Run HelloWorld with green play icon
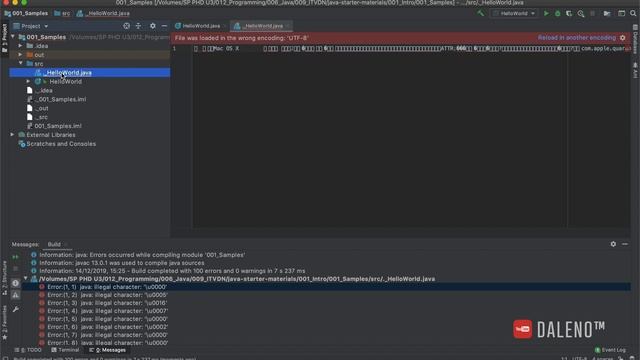Viewport: 640px width, 360px height. coord(546,13)
